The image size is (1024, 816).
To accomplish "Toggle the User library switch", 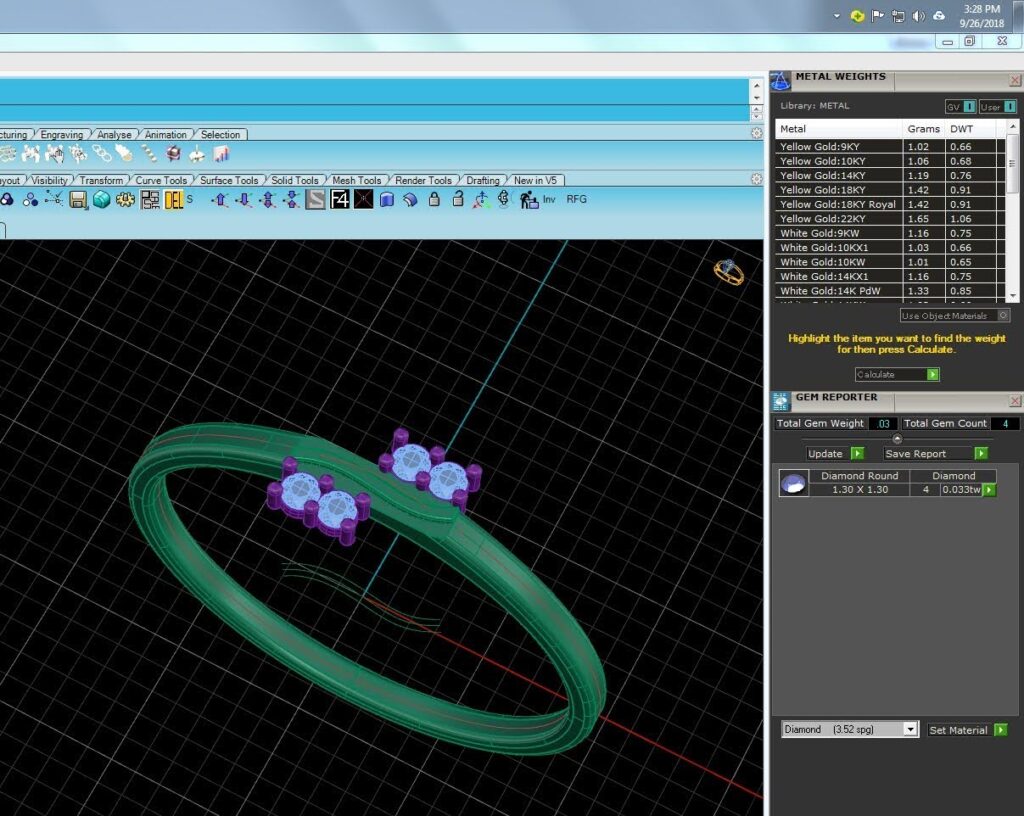I will [998, 106].
